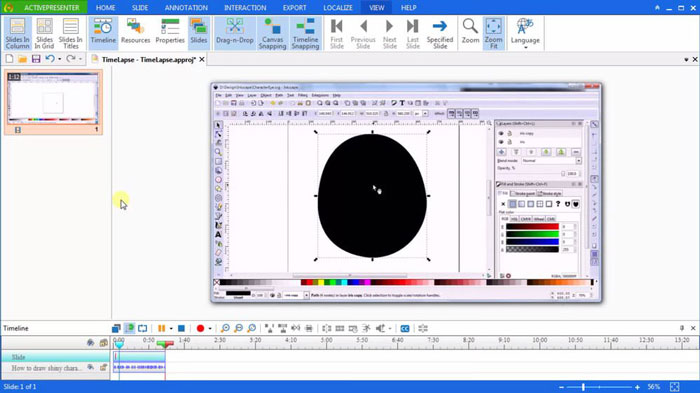Screen dimensions: 700x393
Task: Click the zoom slider in status bar
Action: (599, 387)
